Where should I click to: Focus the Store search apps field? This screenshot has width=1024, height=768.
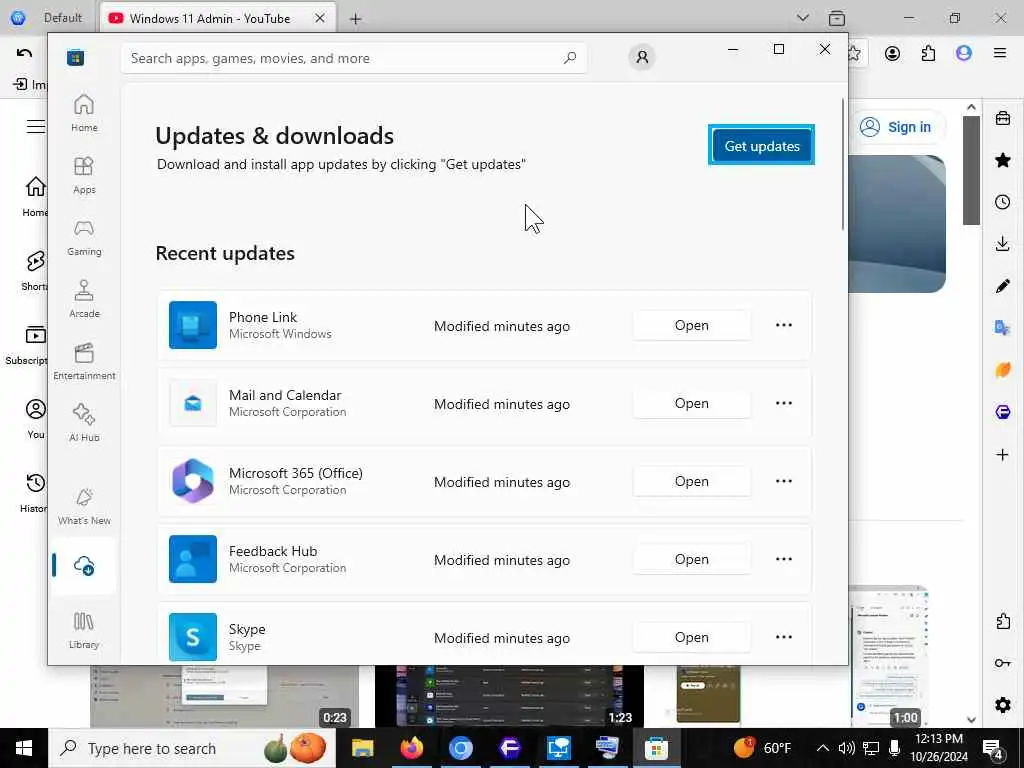353,58
